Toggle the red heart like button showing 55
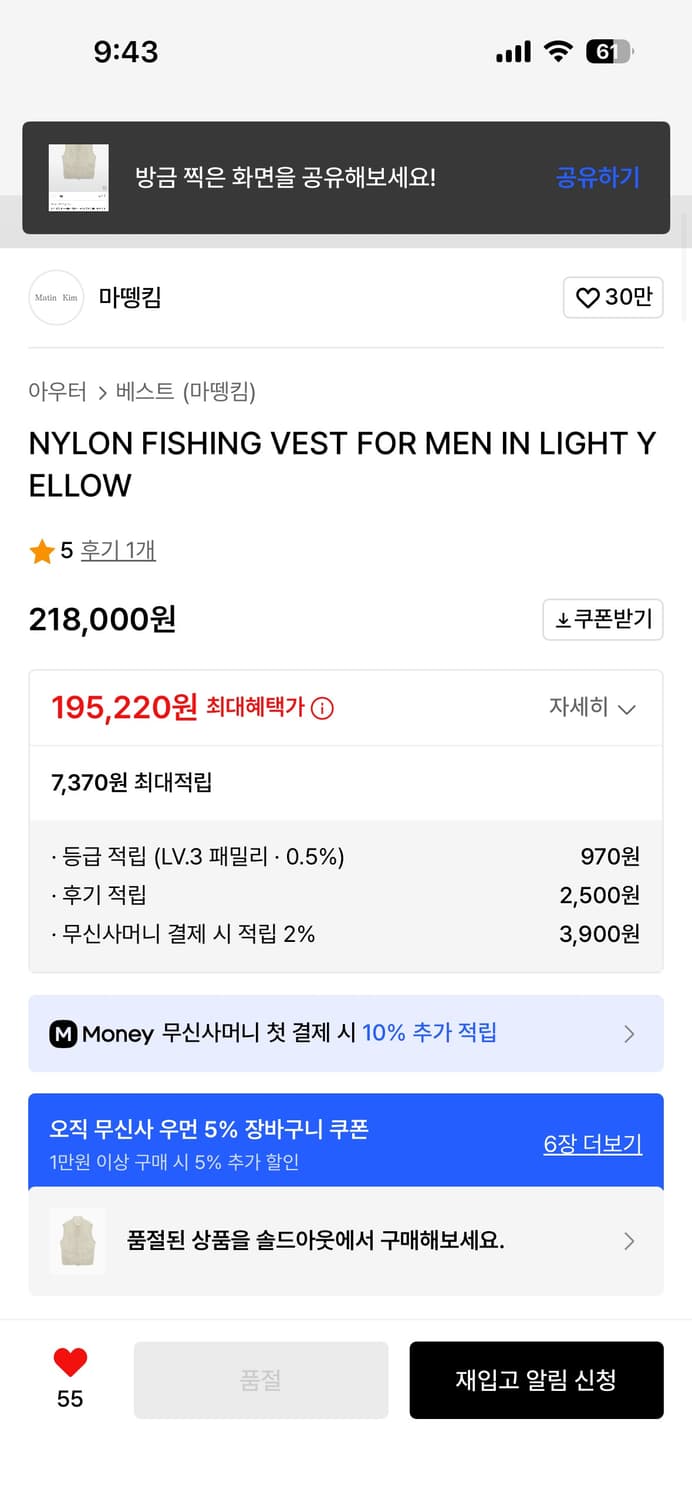 point(68,1360)
